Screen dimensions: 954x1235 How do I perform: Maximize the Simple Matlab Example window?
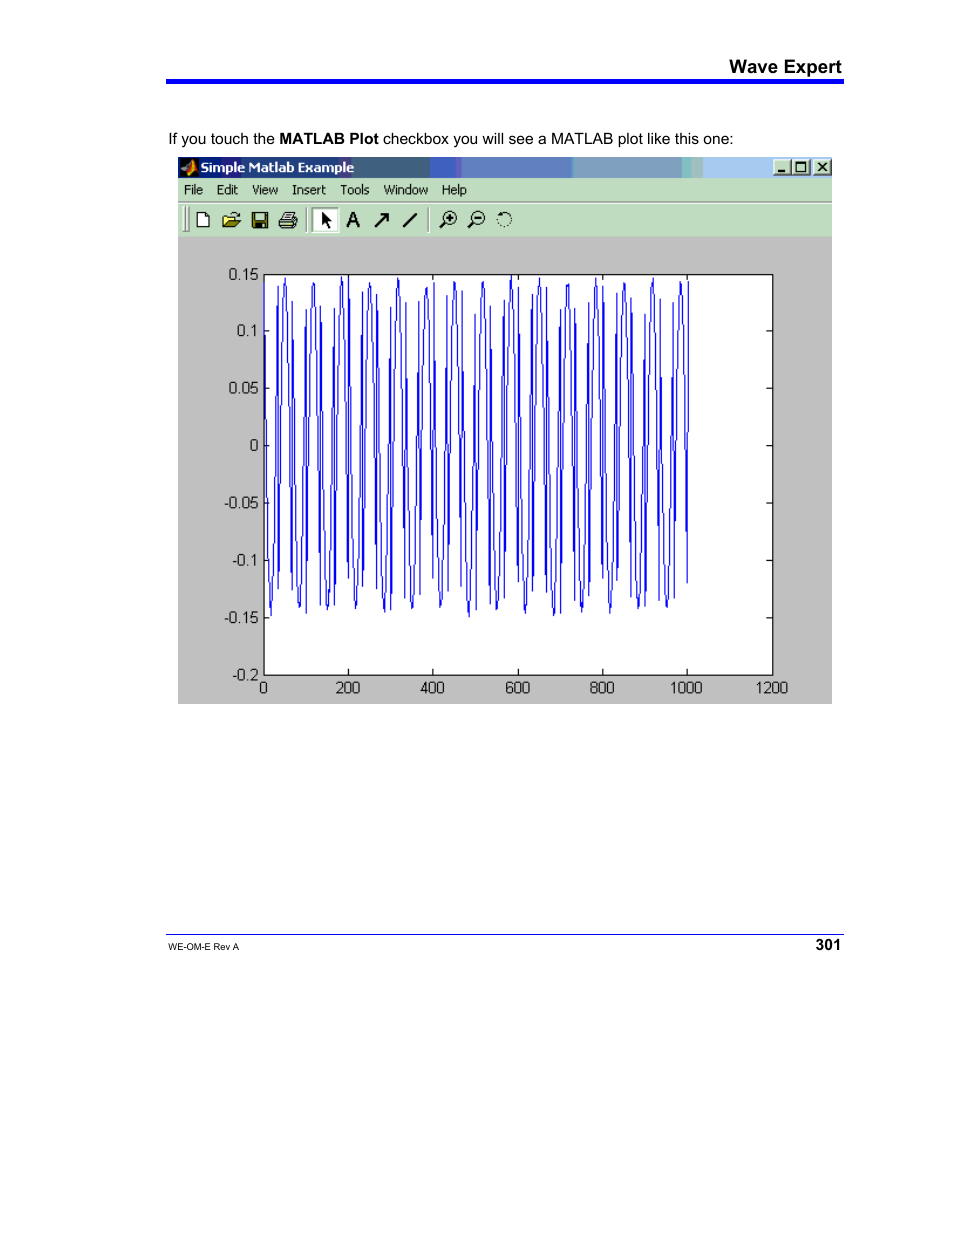(x=801, y=167)
